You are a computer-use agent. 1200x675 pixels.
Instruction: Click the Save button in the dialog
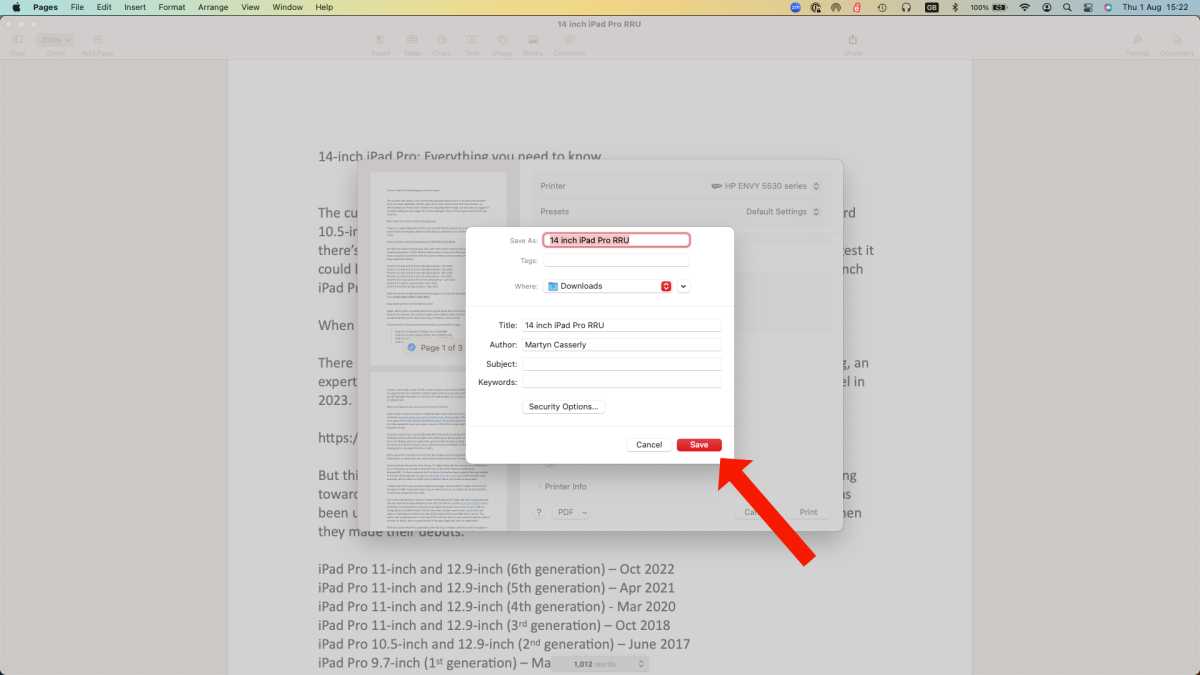699,445
